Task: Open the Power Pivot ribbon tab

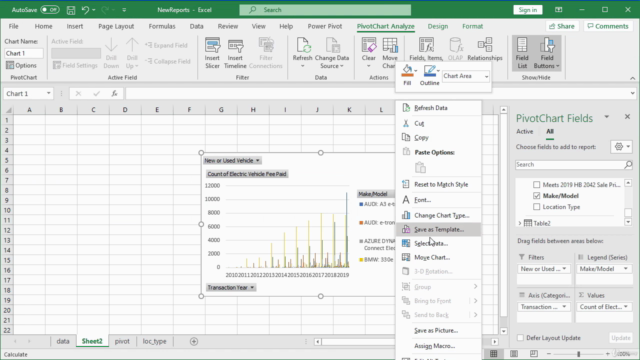Action: click(324, 26)
